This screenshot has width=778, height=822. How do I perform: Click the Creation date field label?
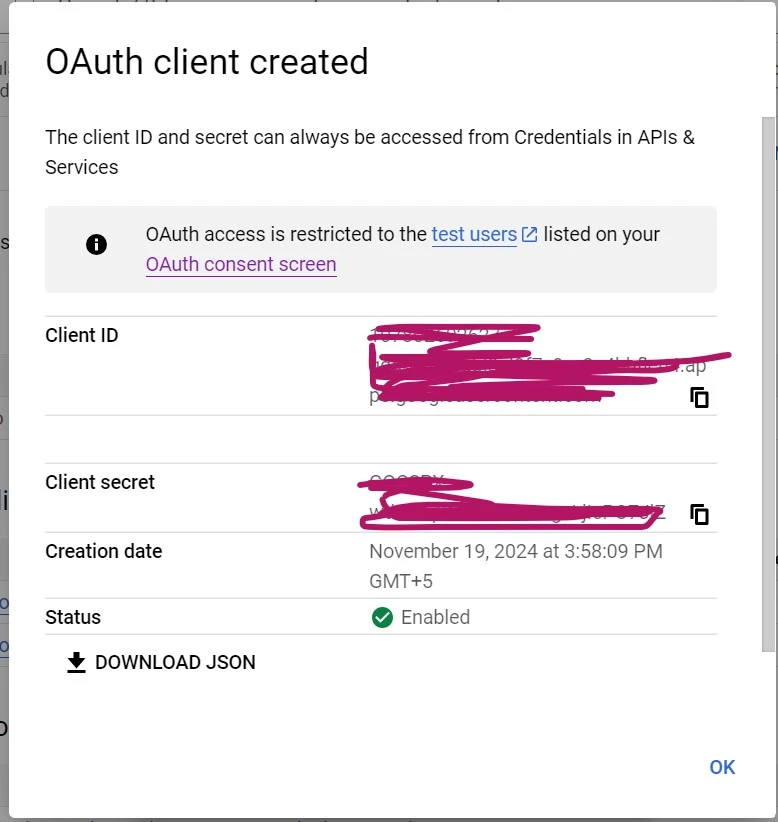104,551
